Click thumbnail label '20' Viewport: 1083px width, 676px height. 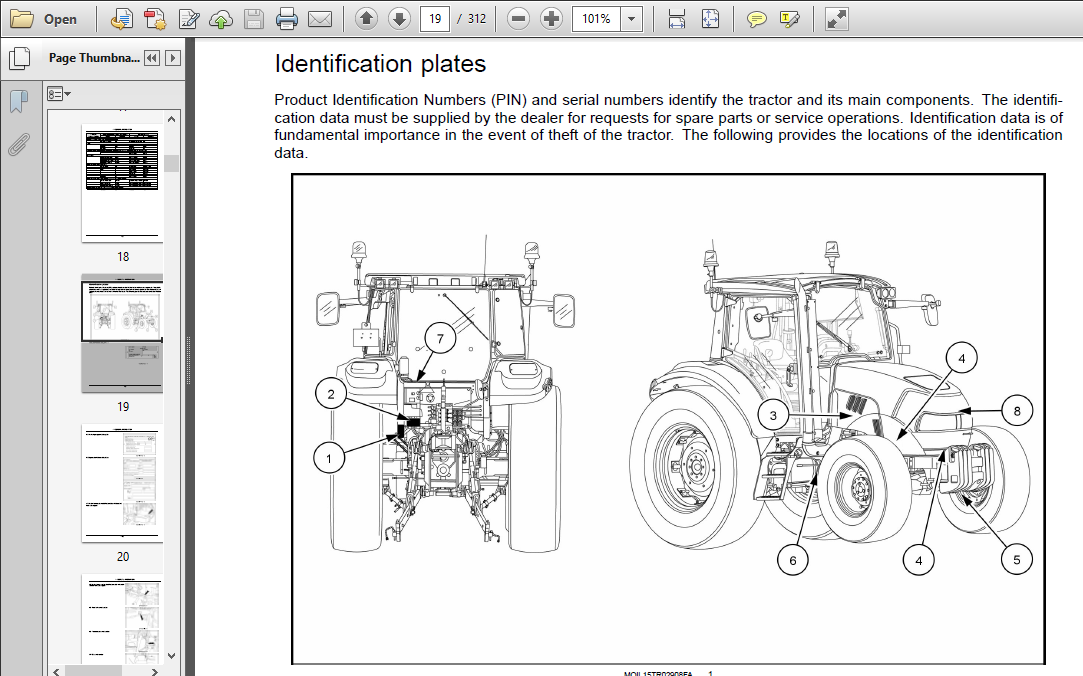click(123, 557)
